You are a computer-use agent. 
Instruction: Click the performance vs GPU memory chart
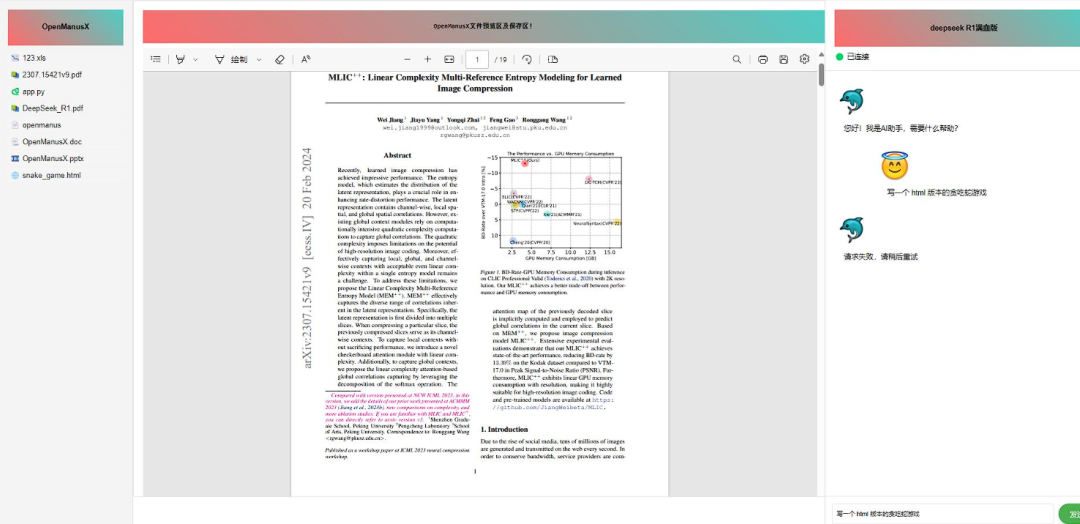point(552,207)
